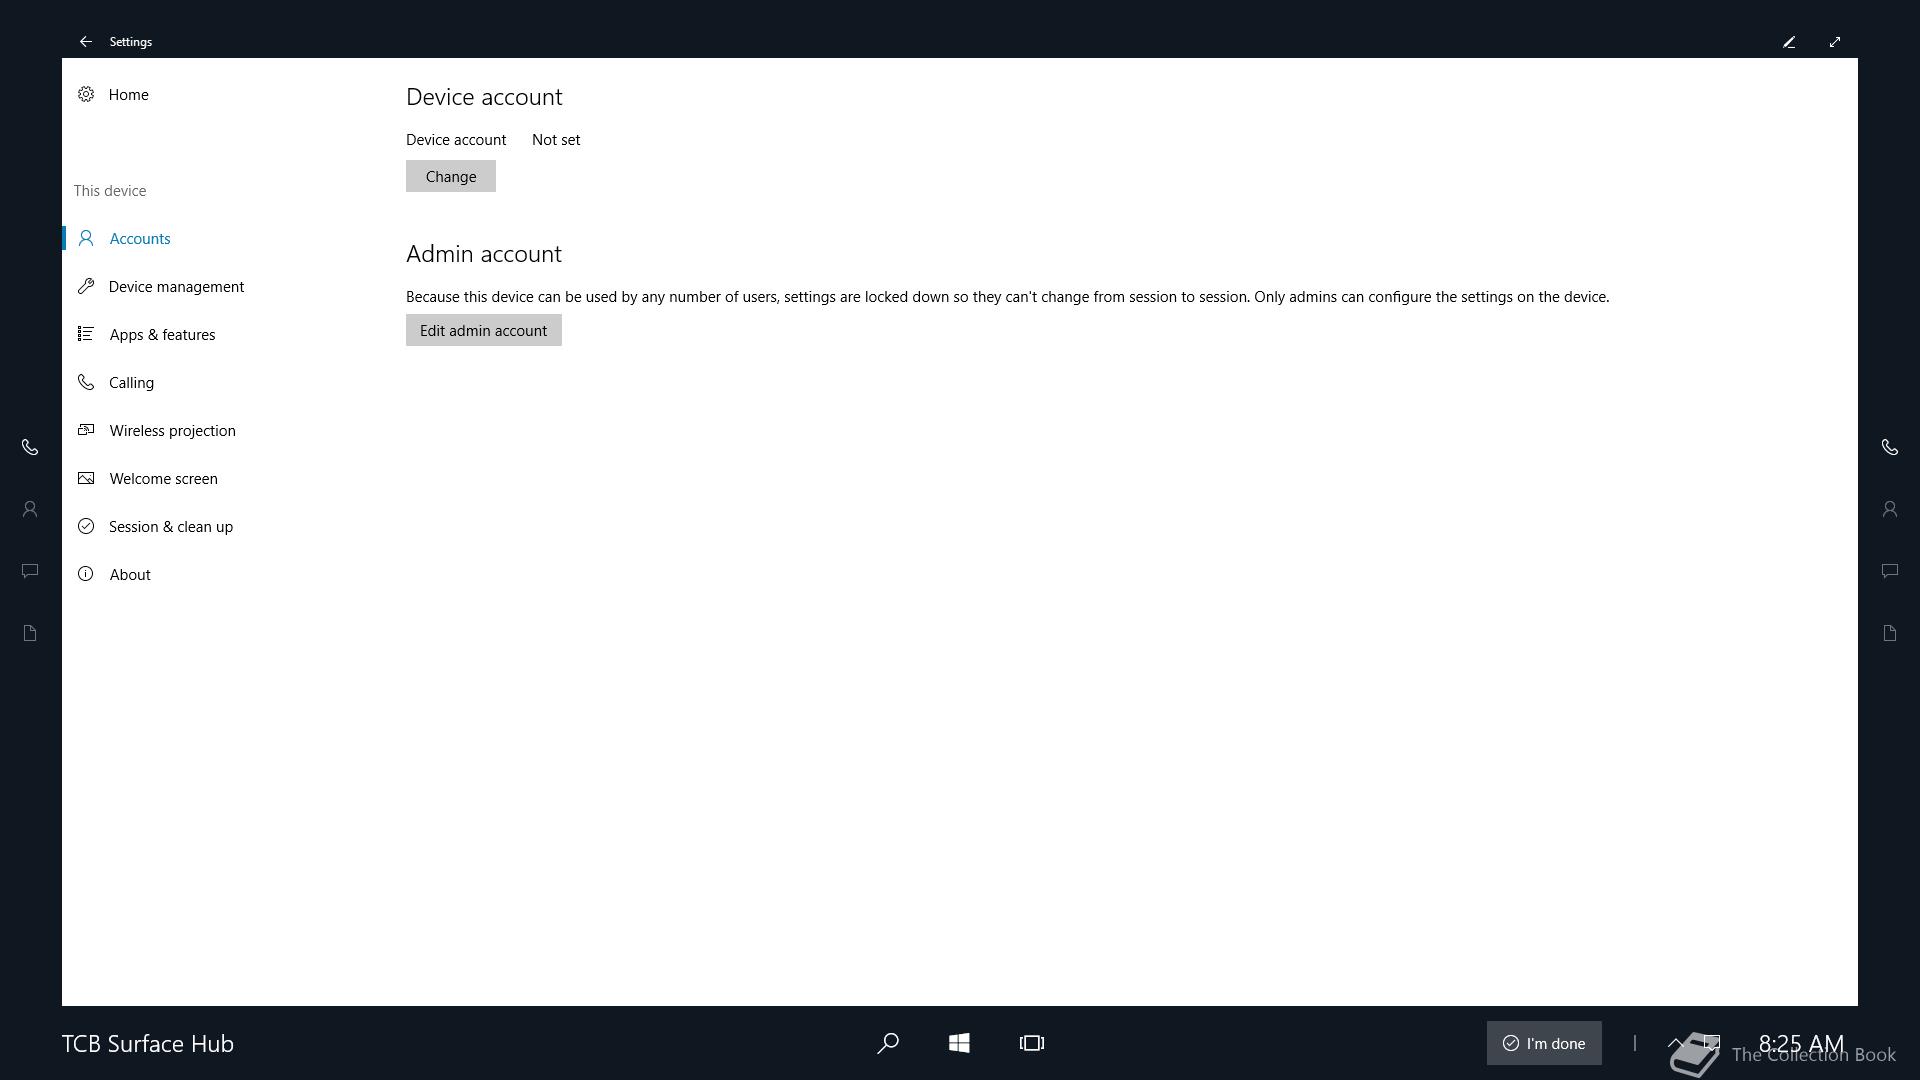Click the Apps & features list icon
The image size is (1920, 1080).
click(86, 334)
